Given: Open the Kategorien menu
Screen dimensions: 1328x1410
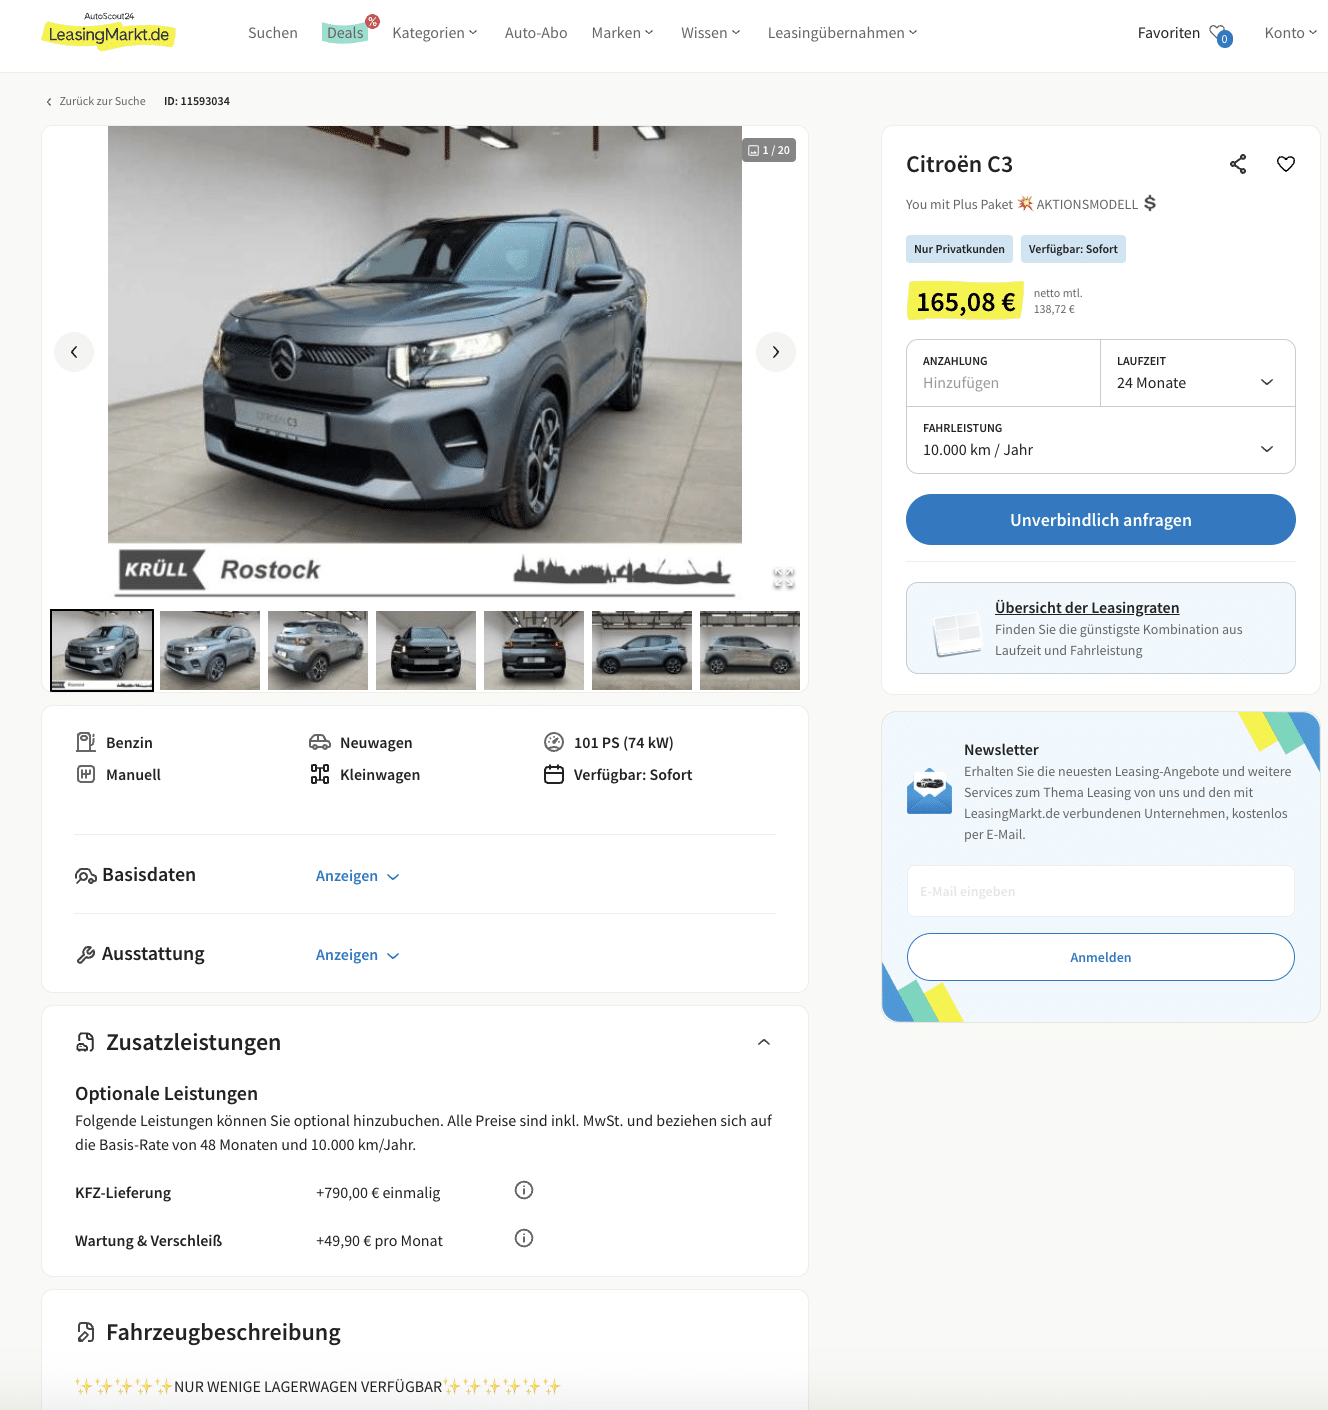Looking at the screenshot, I should pos(435,33).
